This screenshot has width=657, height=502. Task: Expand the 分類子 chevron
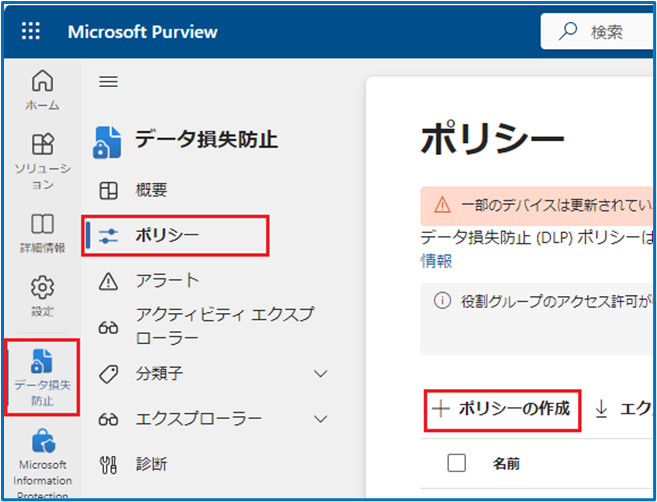(321, 373)
